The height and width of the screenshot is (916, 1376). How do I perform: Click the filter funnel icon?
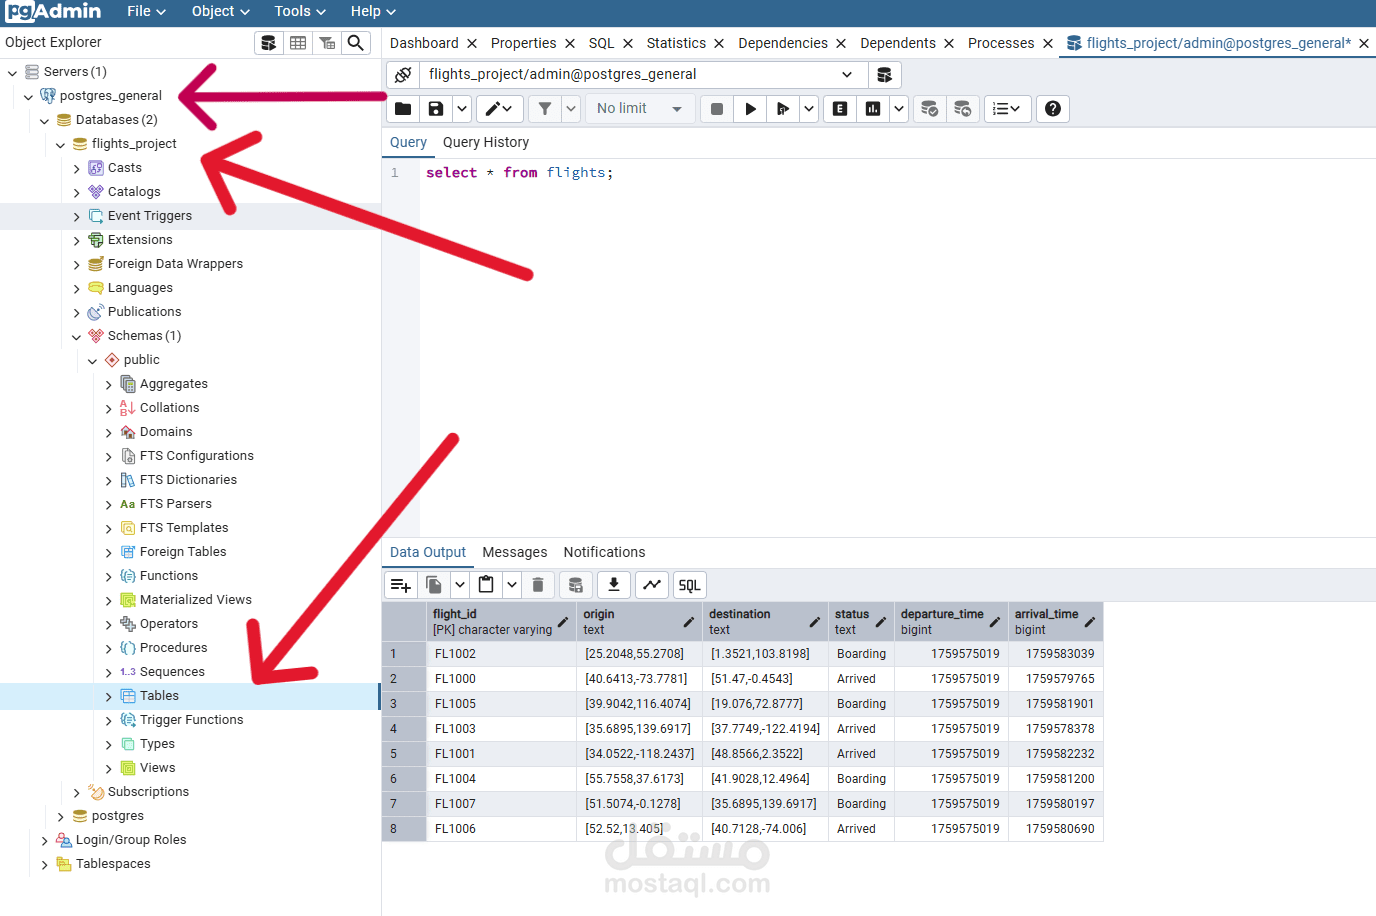click(x=545, y=109)
